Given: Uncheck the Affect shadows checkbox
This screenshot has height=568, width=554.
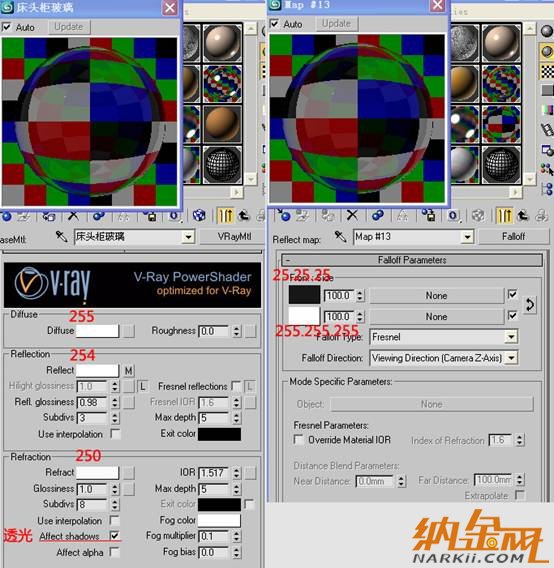Looking at the screenshot, I should click(114, 535).
